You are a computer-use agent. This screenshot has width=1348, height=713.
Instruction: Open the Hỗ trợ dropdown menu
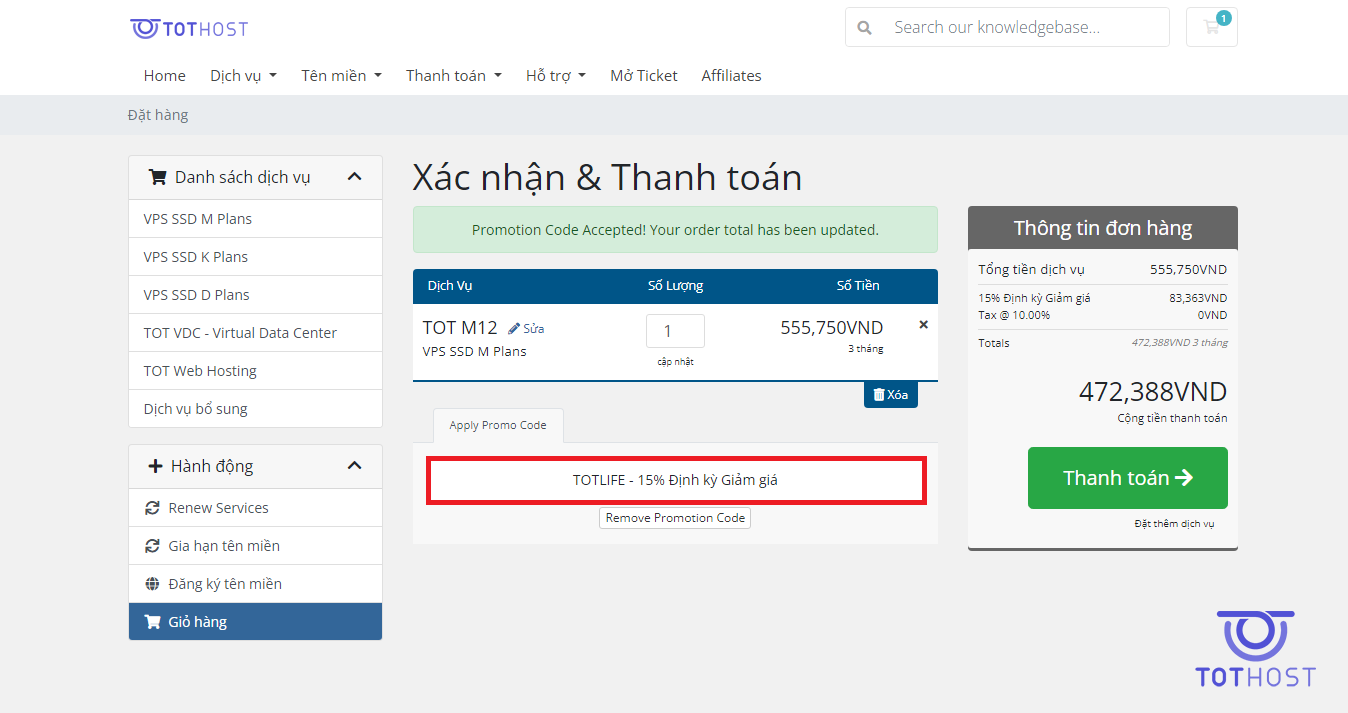(x=555, y=75)
